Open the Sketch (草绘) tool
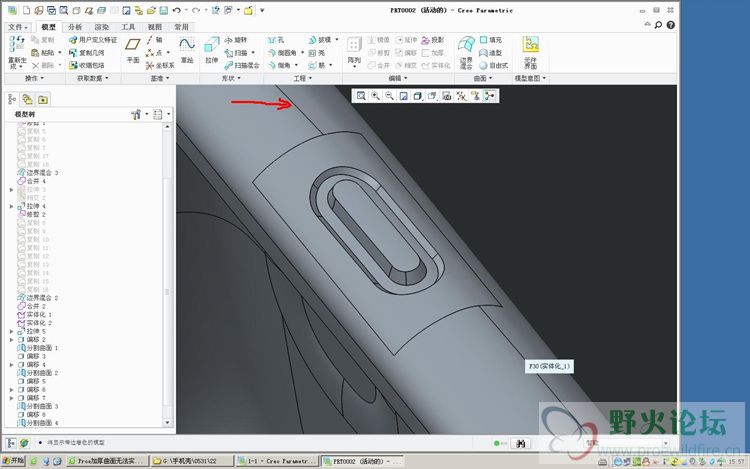The image size is (750, 469). pyautogui.click(x=187, y=51)
